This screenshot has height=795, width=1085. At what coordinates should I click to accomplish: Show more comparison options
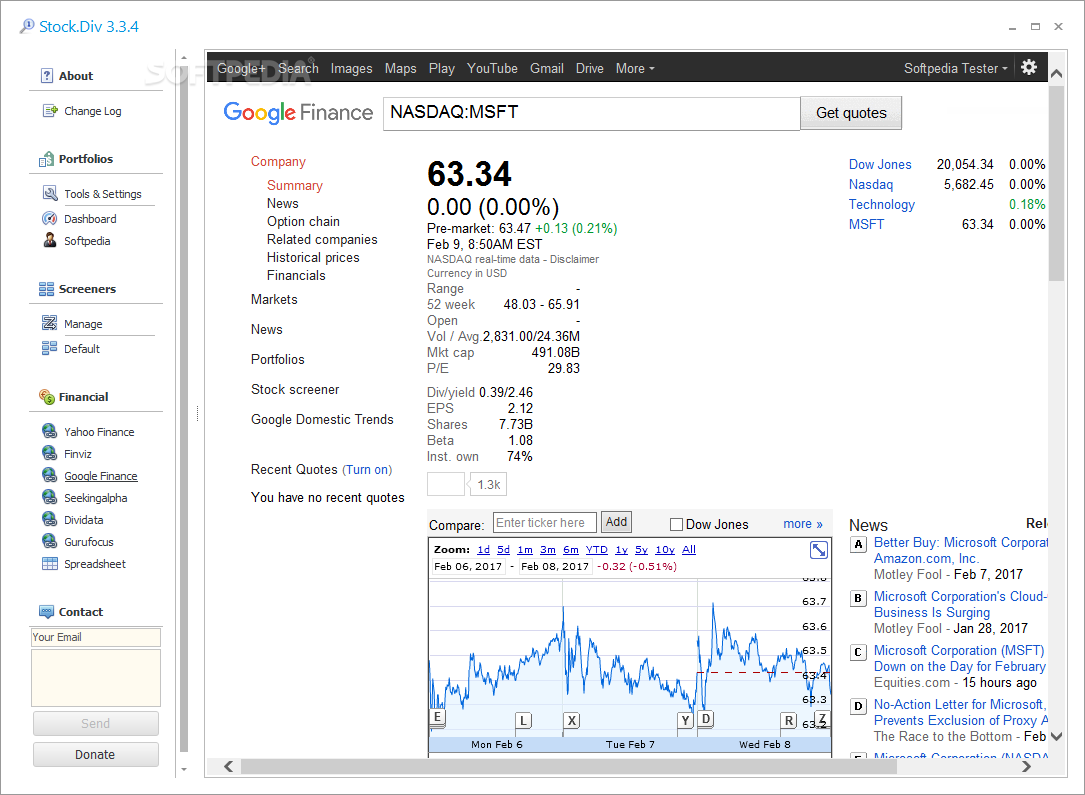(803, 524)
